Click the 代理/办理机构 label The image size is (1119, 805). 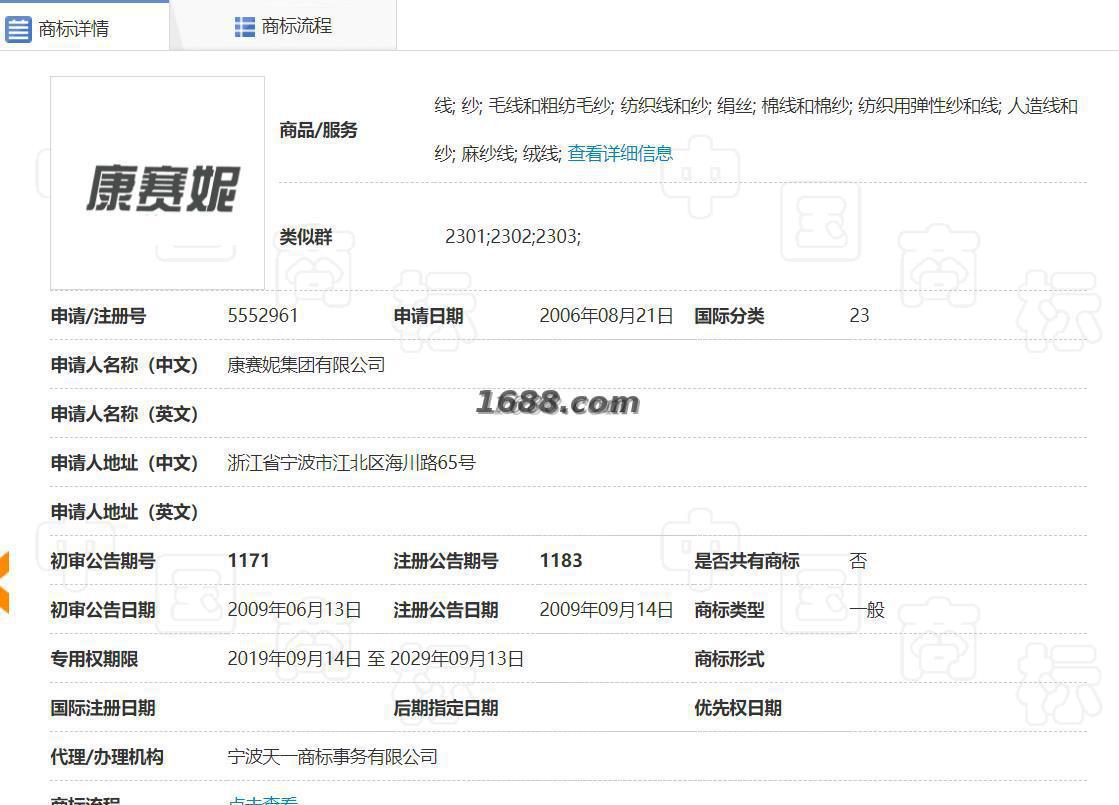pyautogui.click(x=107, y=756)
